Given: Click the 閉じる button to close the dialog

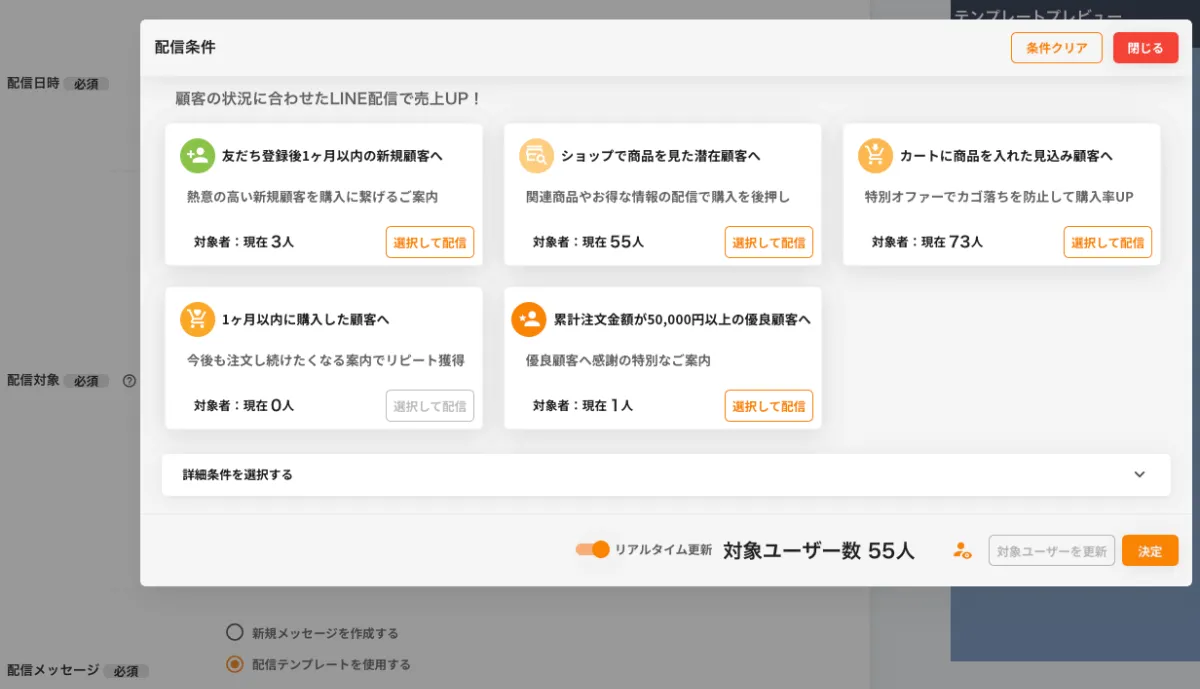Looking at the screenshot, I should point(1145,47).
